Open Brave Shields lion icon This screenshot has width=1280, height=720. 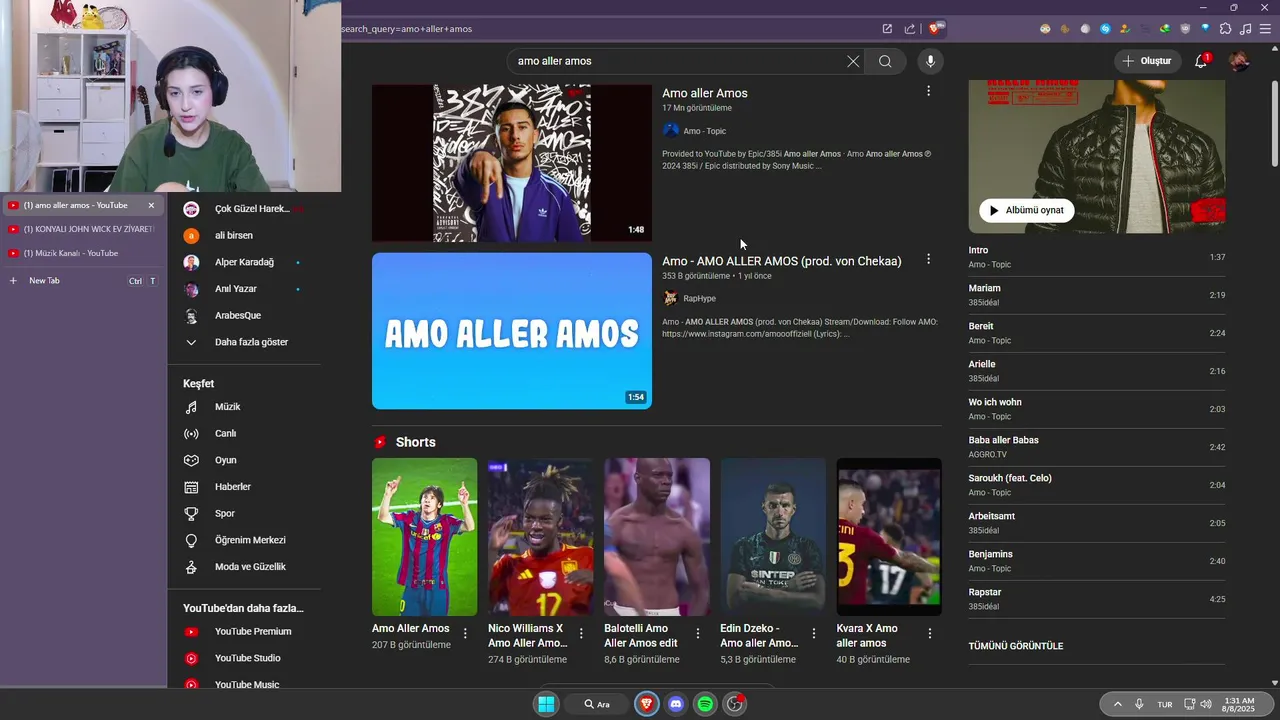tap(935, 29)
